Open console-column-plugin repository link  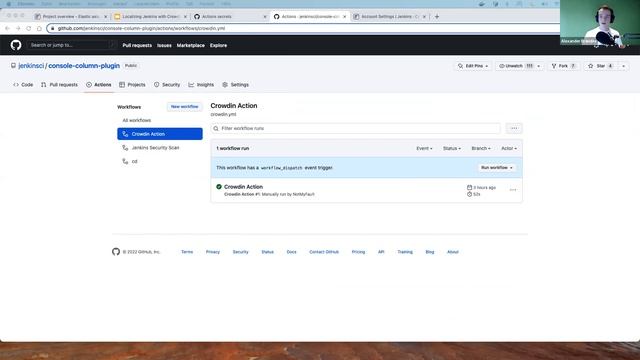(x=84, y=65)
